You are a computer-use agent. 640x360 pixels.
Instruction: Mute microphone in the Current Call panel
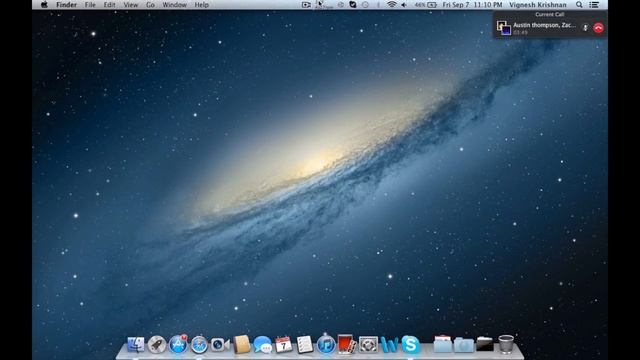(585, 28)
